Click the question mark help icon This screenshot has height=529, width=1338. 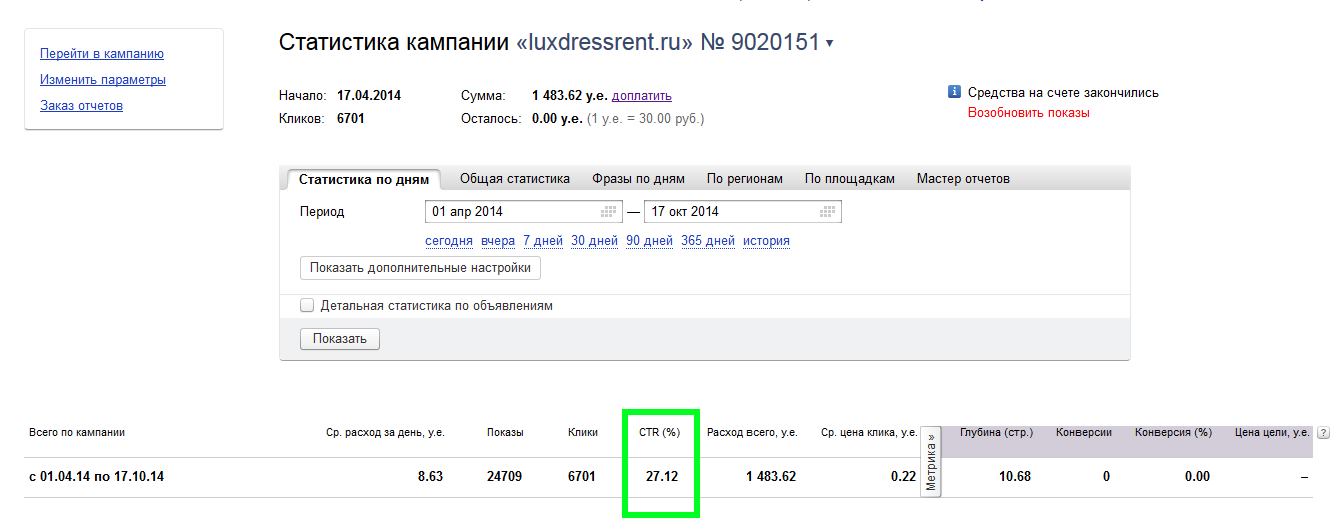pyautogui.click(x=1324, y=433)
